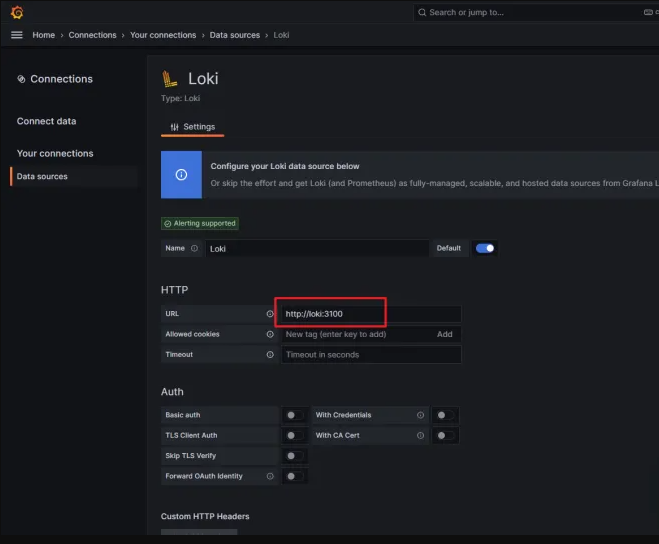Click the Name input field containing Loki
The width and height of the screenshot is (659, 544).
point(317,248)
